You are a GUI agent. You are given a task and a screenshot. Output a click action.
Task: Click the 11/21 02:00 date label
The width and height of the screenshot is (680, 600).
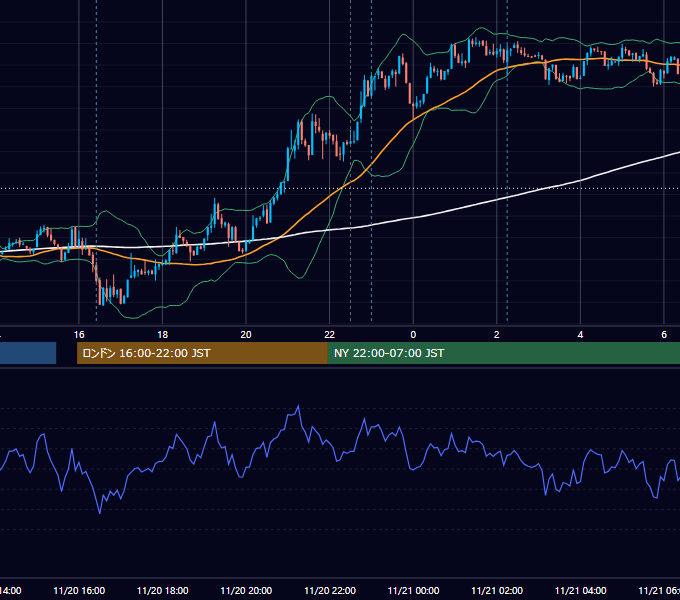497,590
